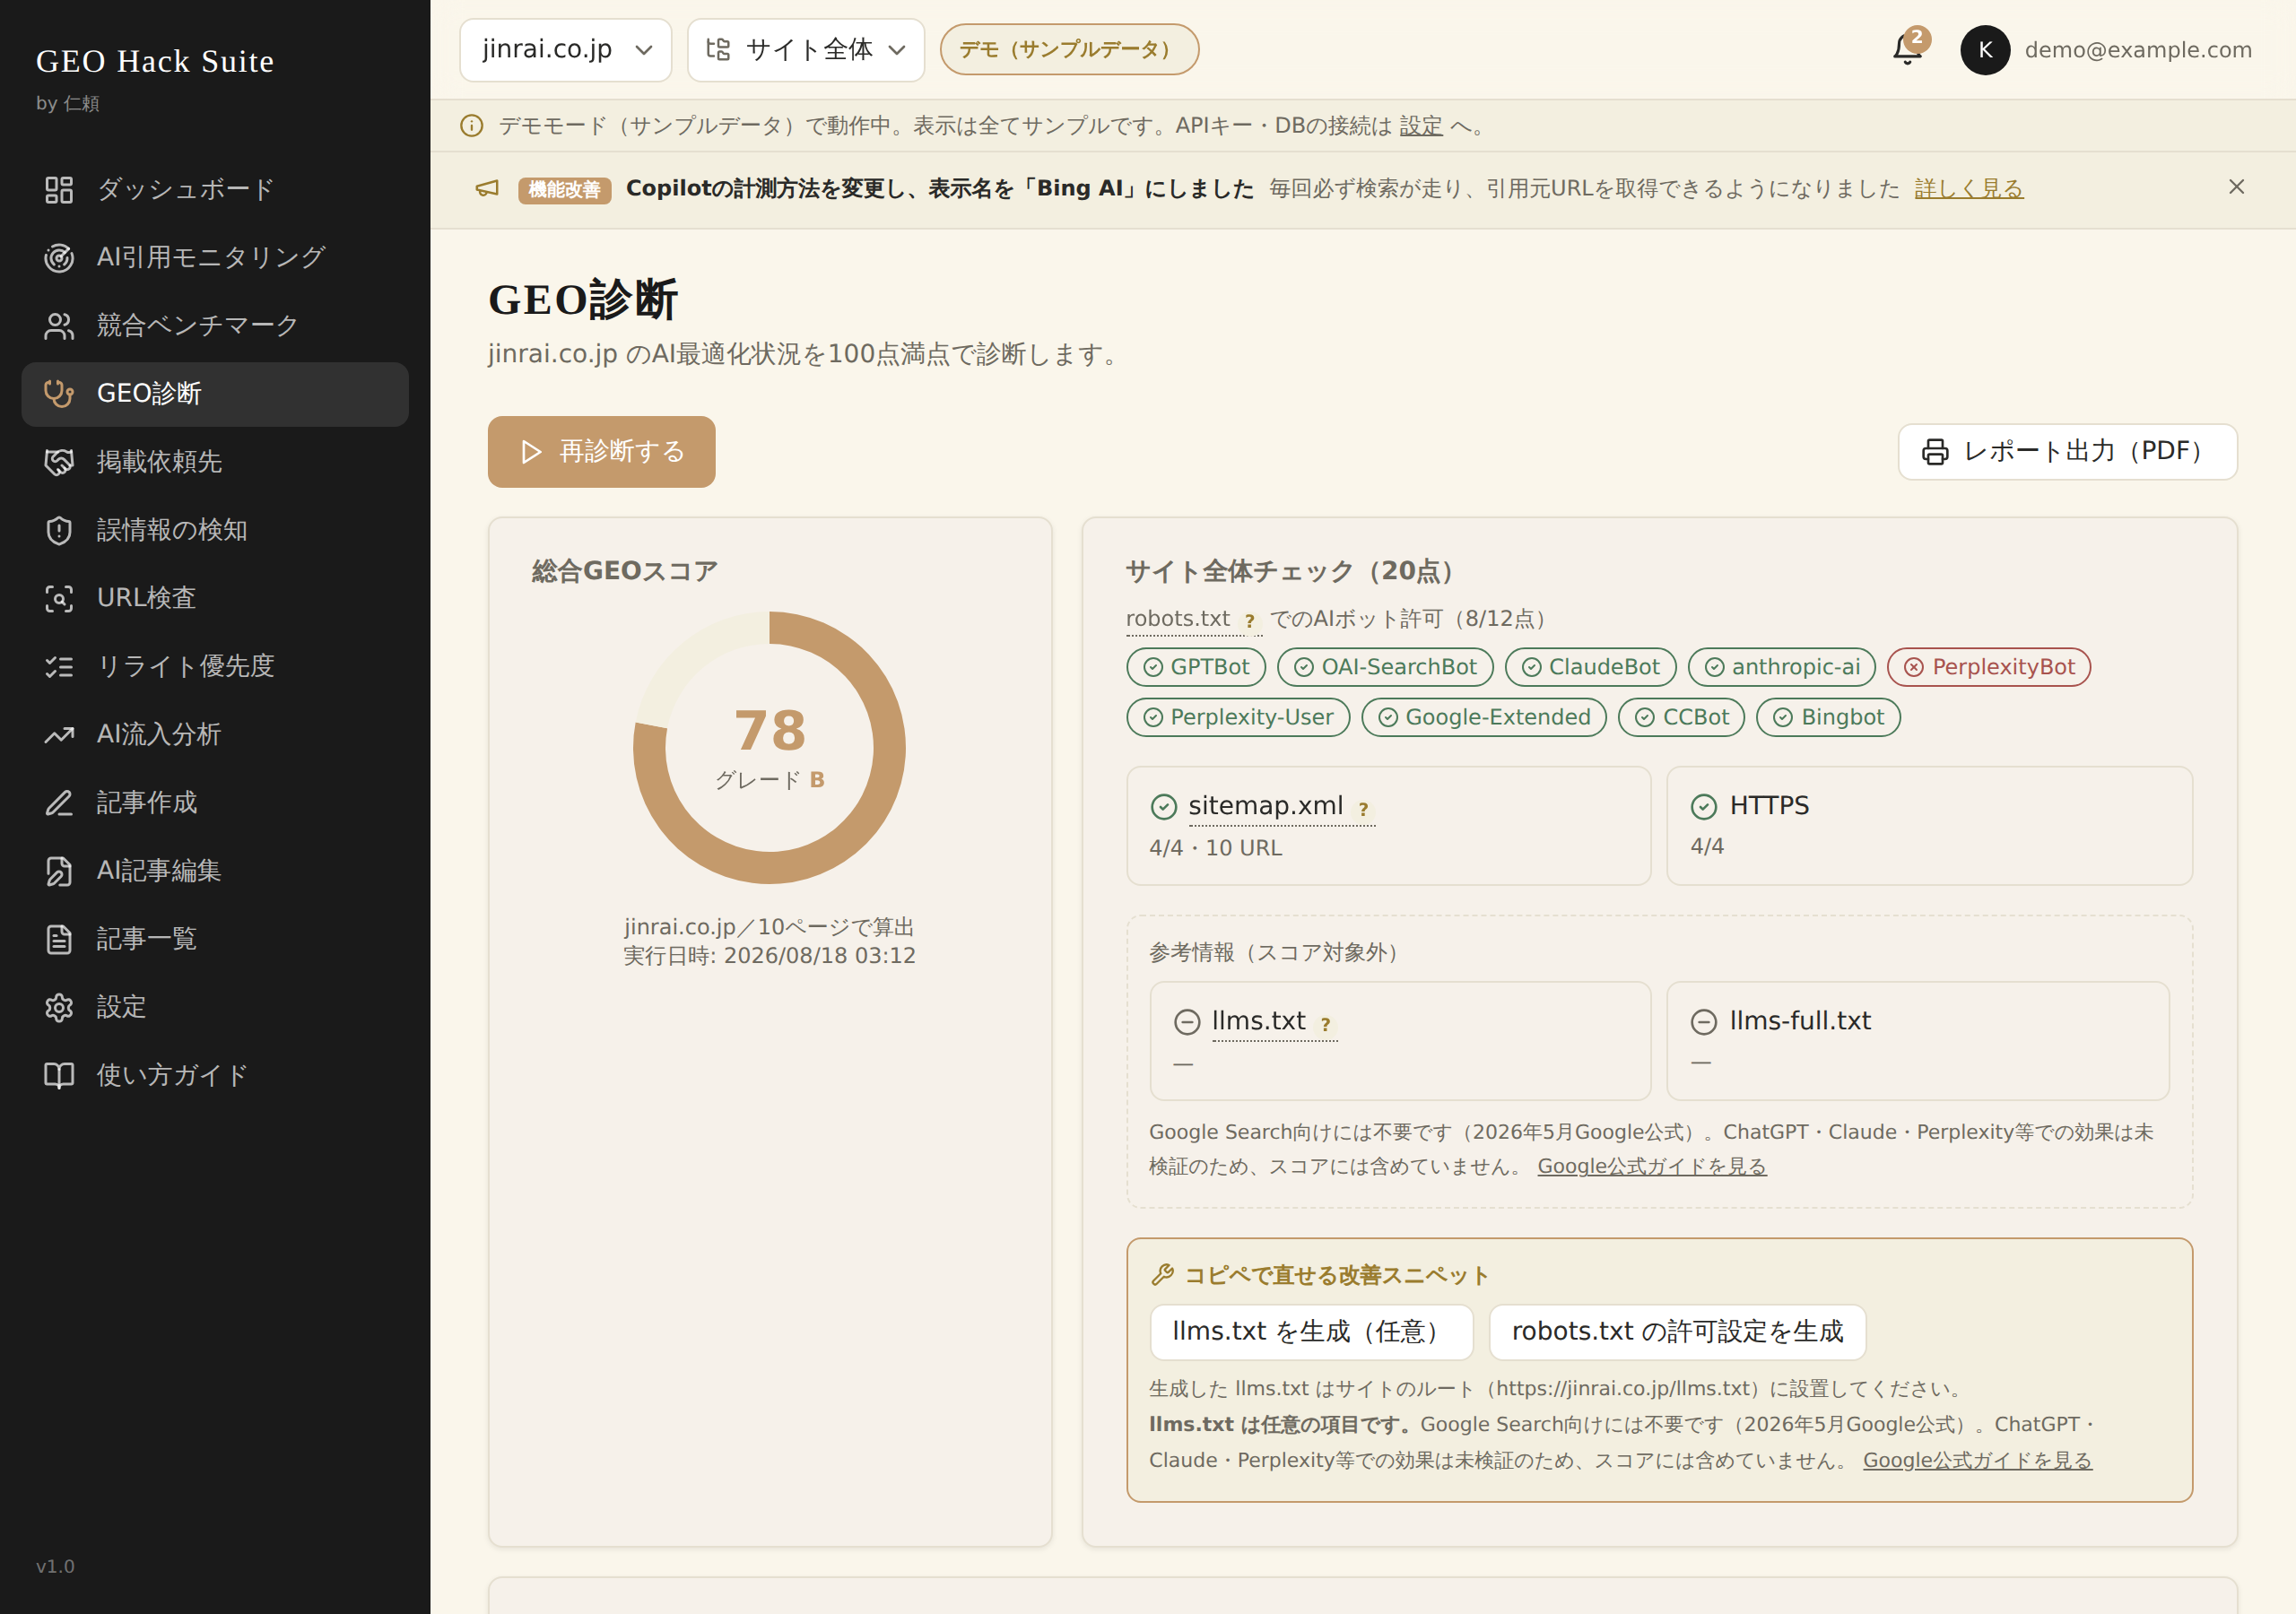Image resolution: width=2296 pixels, height=1614 pixels.
Task: Click llms.txt を生成（任意）button
Action: point(1311,1332)
